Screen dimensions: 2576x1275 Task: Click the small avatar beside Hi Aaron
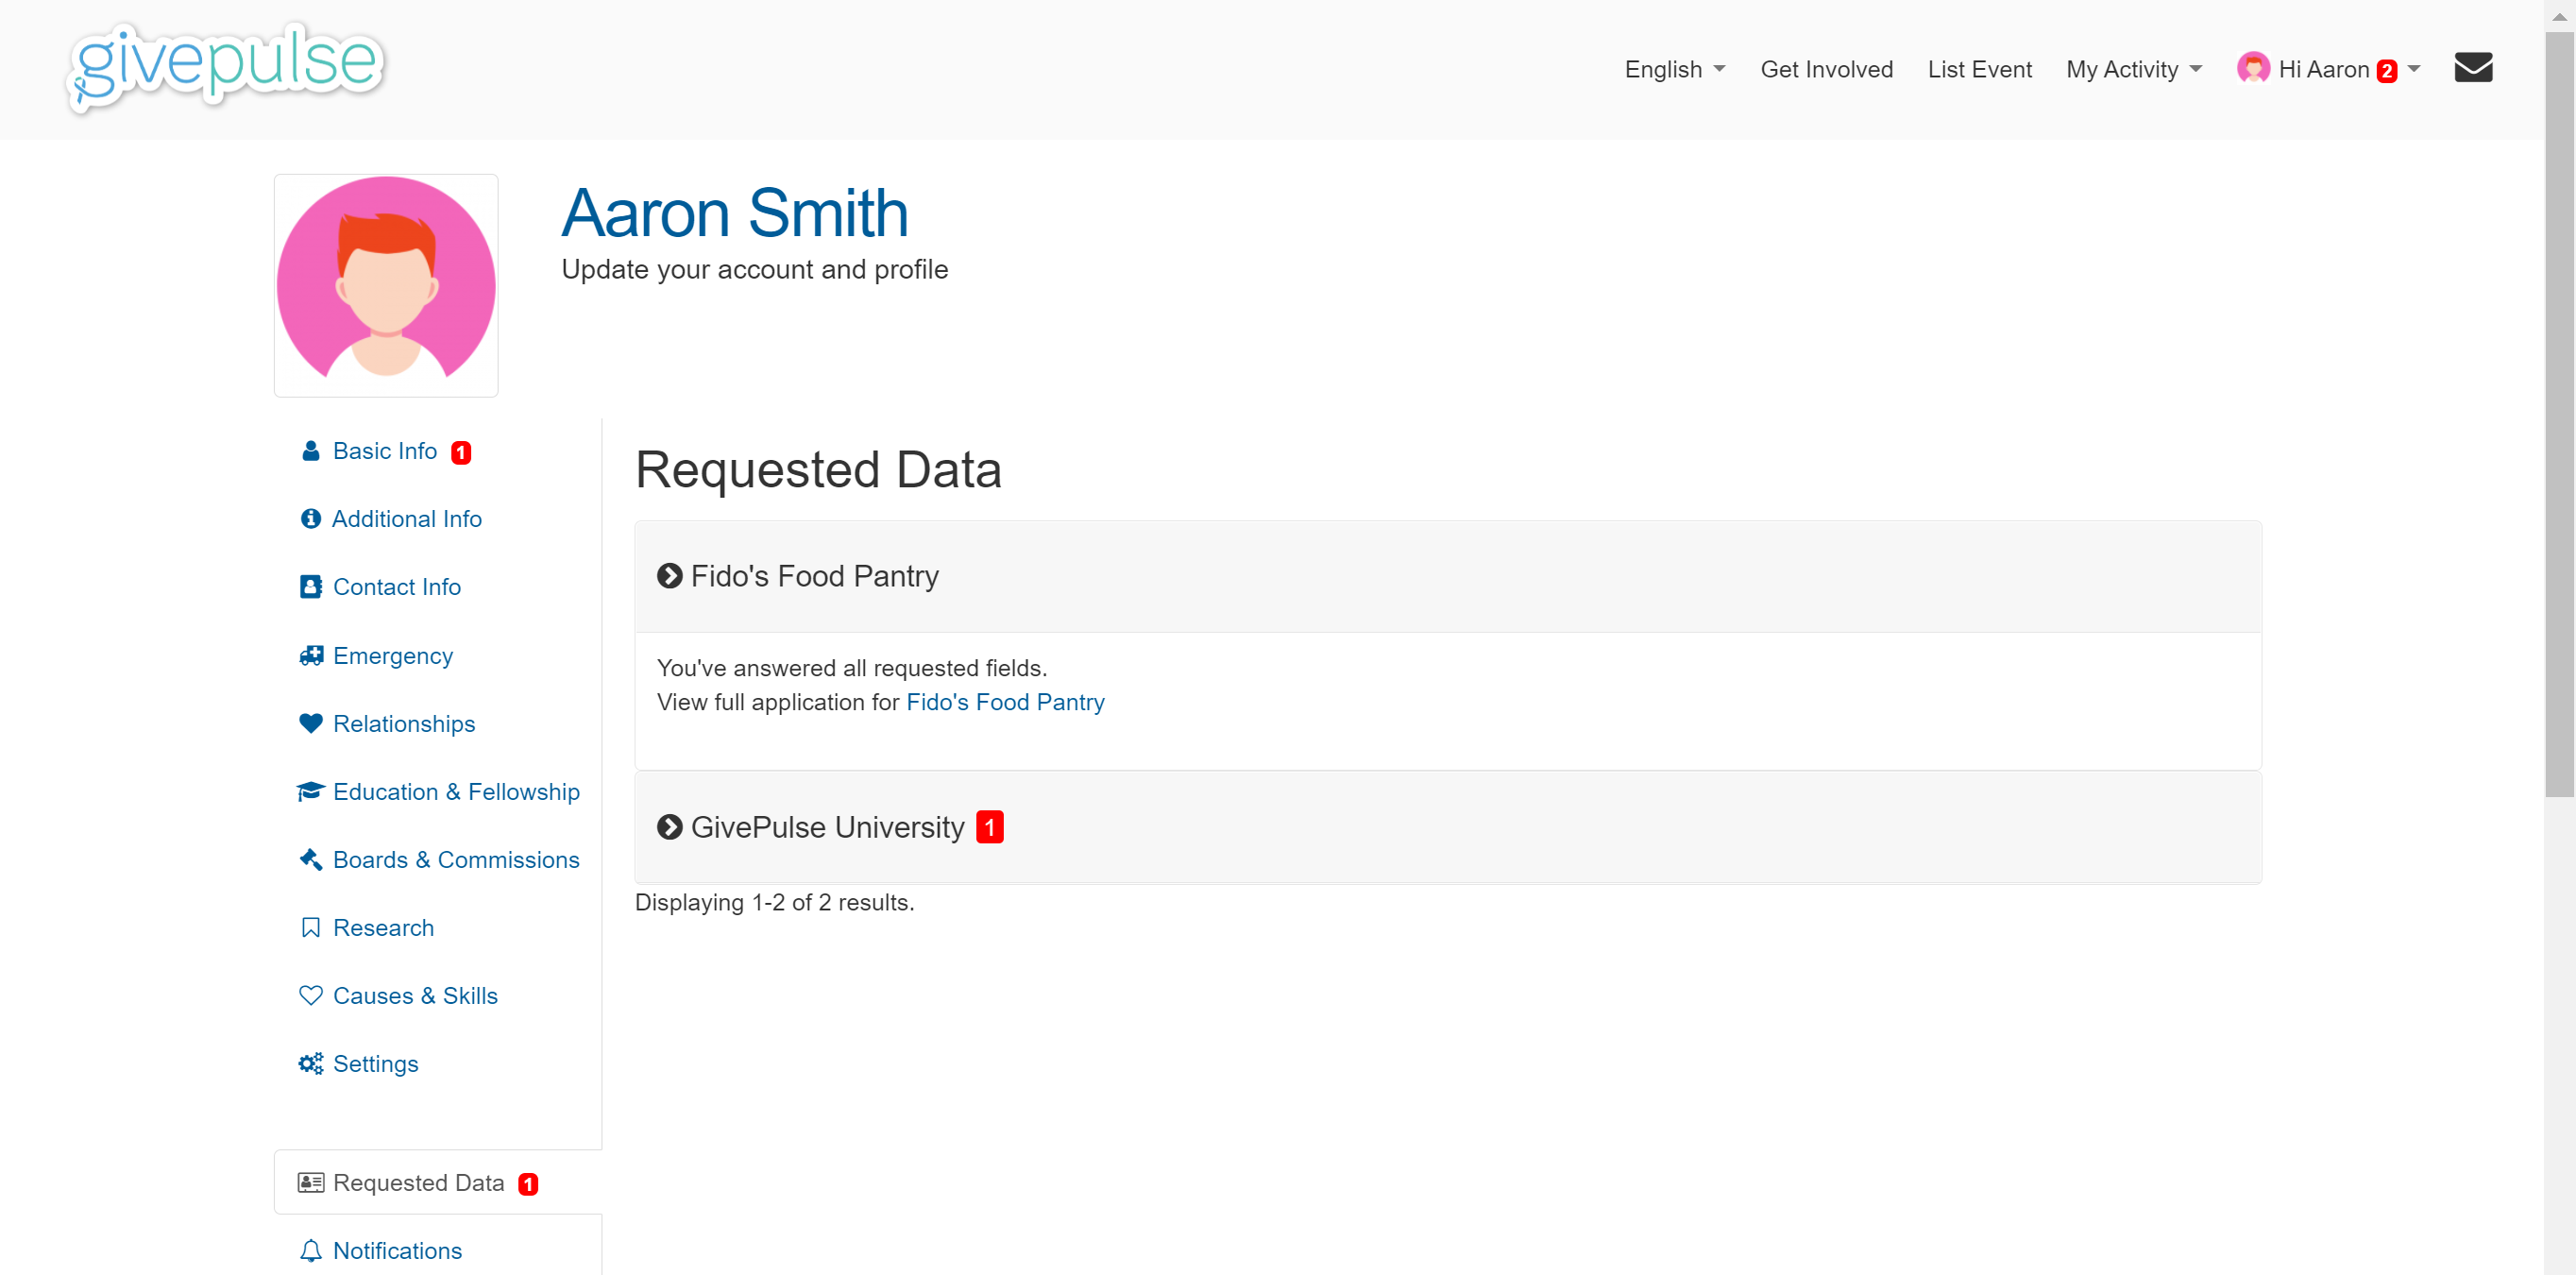pos(2253,68)
